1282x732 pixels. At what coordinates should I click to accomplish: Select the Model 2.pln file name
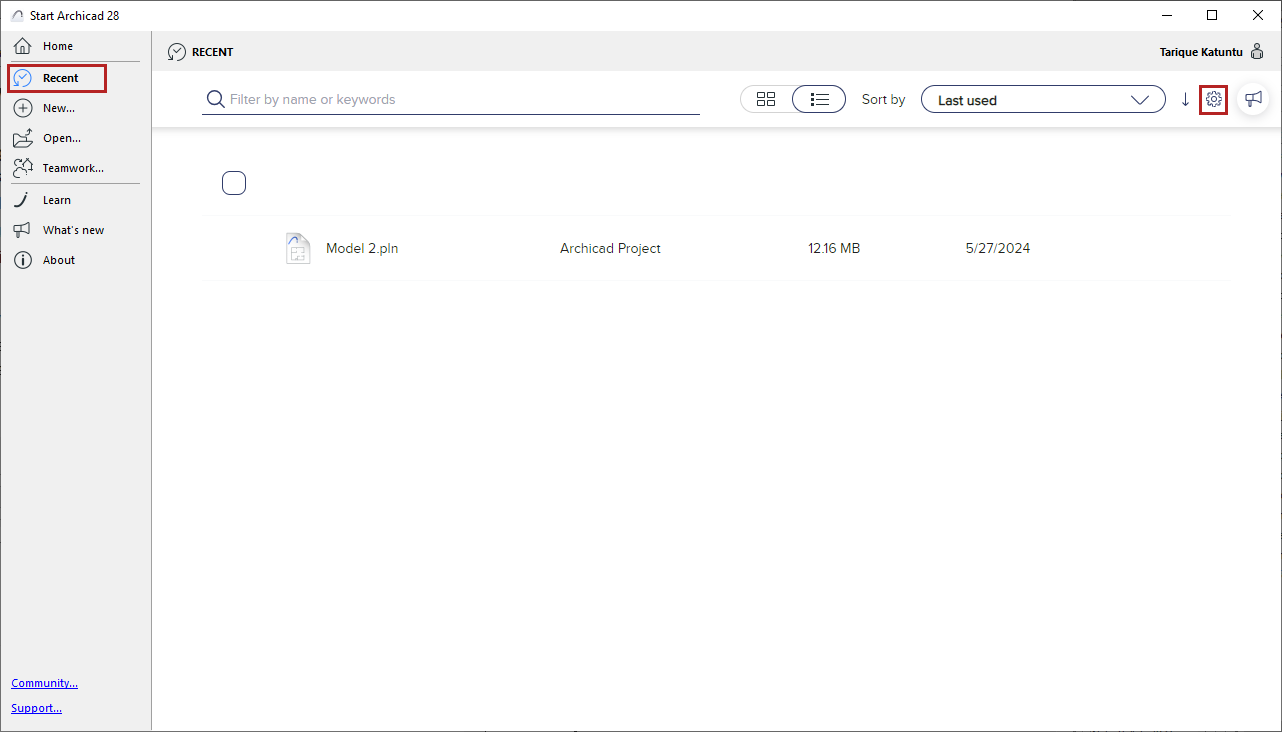pyautogui.click(x=362, y=248)
